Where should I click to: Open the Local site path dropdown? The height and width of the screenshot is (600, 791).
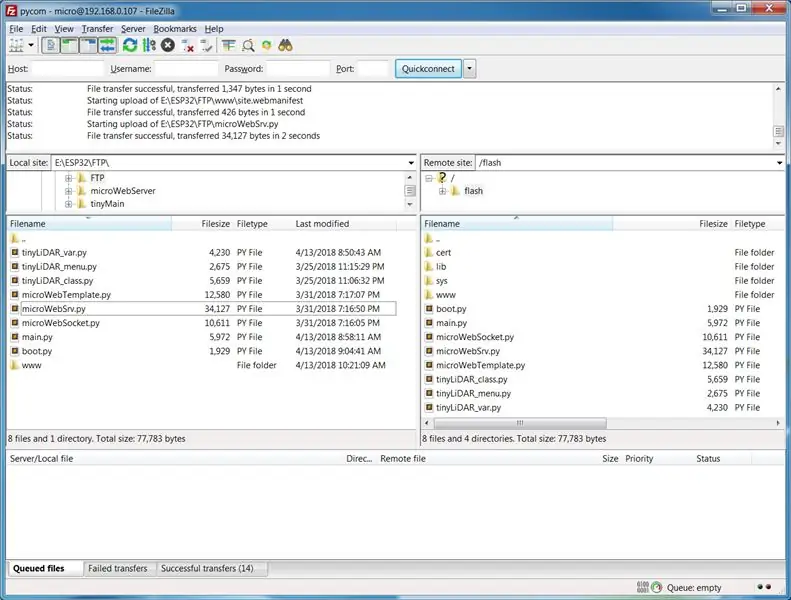(x=411, y=162)
